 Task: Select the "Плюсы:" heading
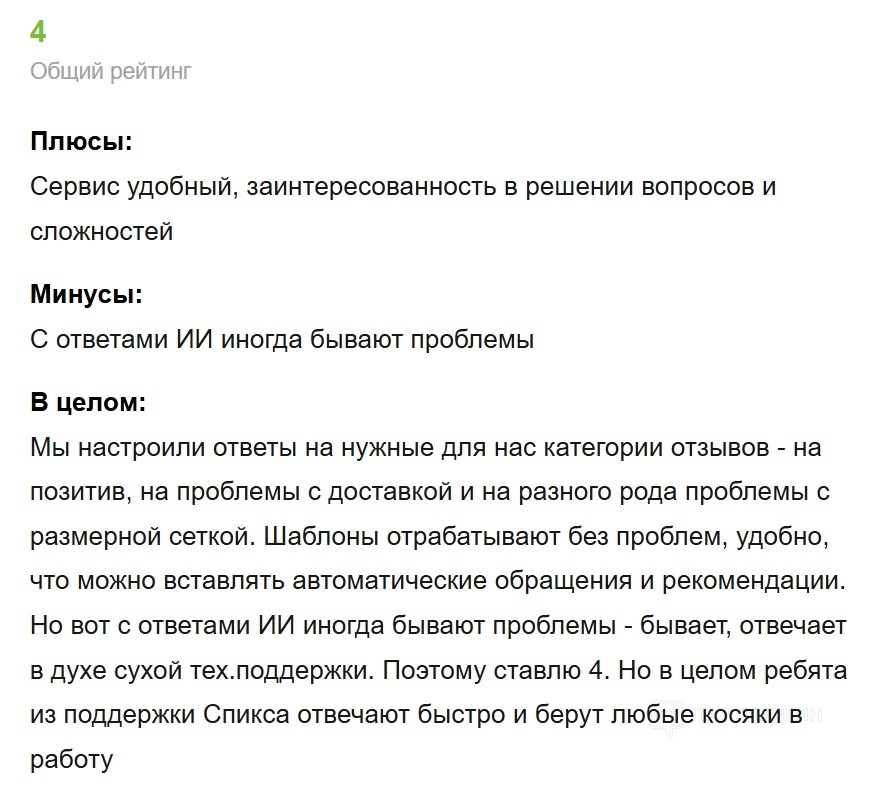click(81, 141)
